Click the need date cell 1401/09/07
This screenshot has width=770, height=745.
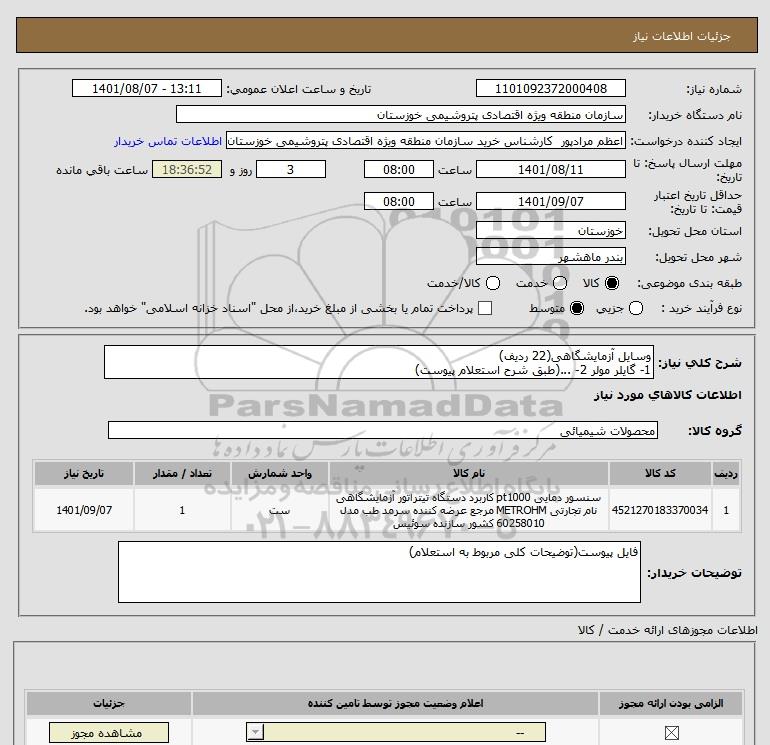(84, 510)
